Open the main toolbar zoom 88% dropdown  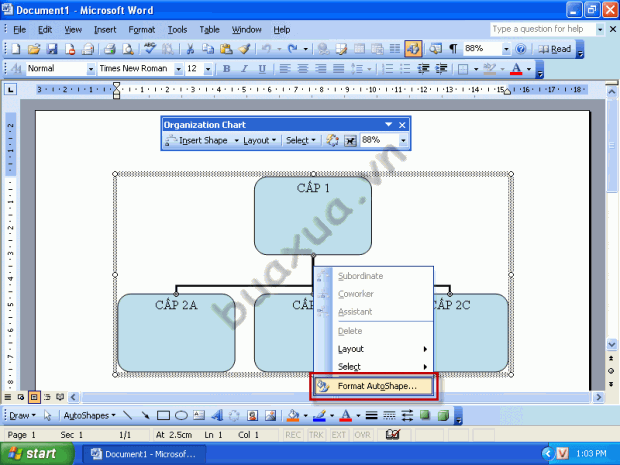pyautogui.click(x=506, y=49)
